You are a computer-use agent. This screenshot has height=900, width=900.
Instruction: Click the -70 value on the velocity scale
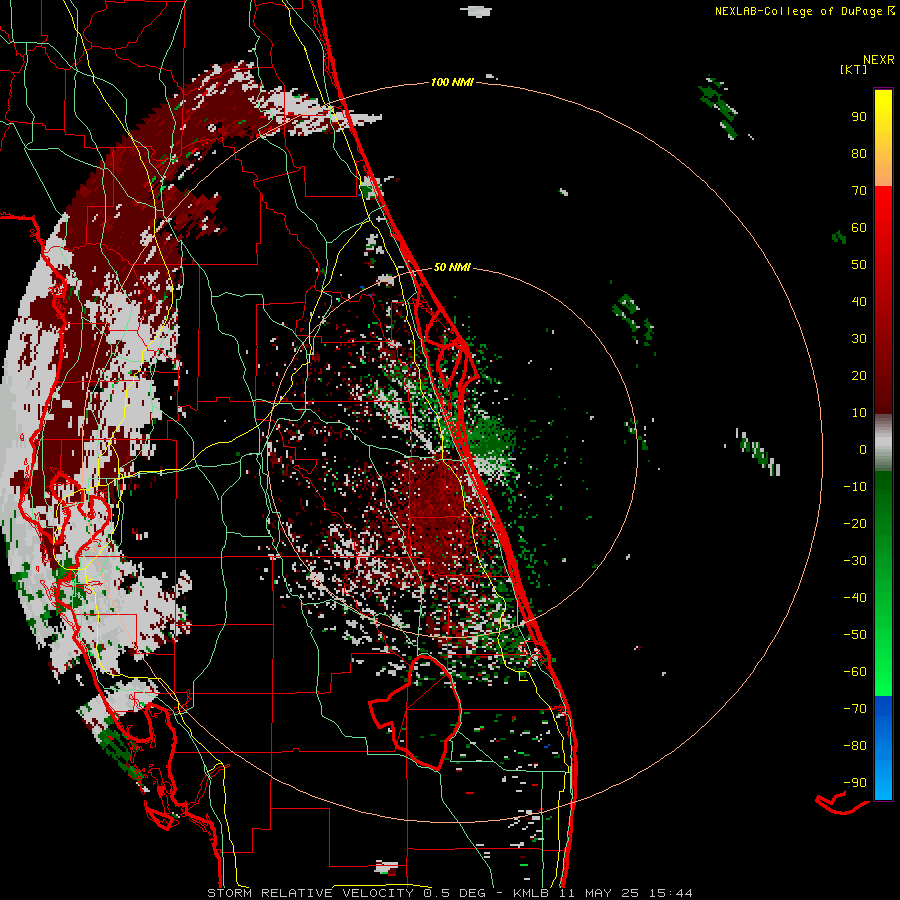855,709
